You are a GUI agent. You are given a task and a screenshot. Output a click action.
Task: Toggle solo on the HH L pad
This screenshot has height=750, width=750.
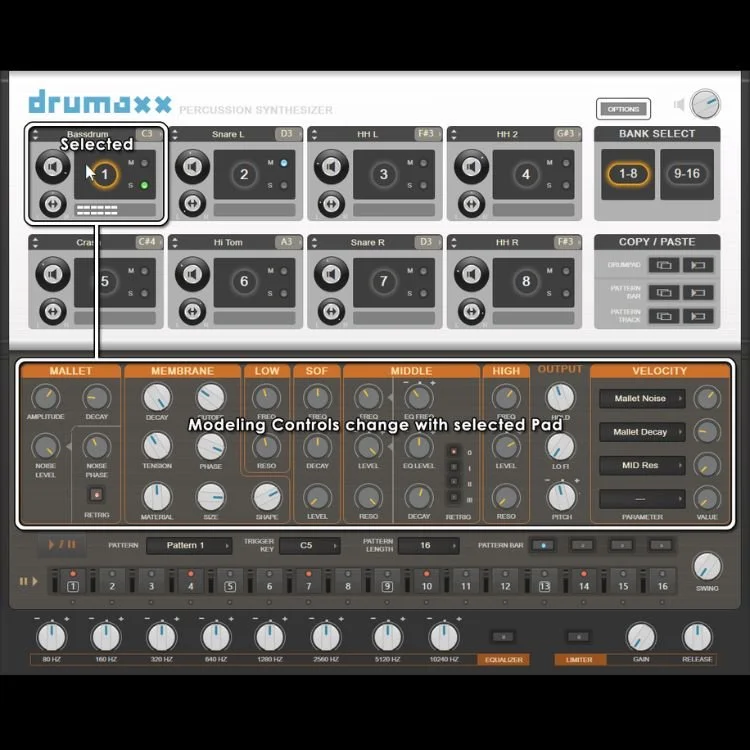(423, 185)
